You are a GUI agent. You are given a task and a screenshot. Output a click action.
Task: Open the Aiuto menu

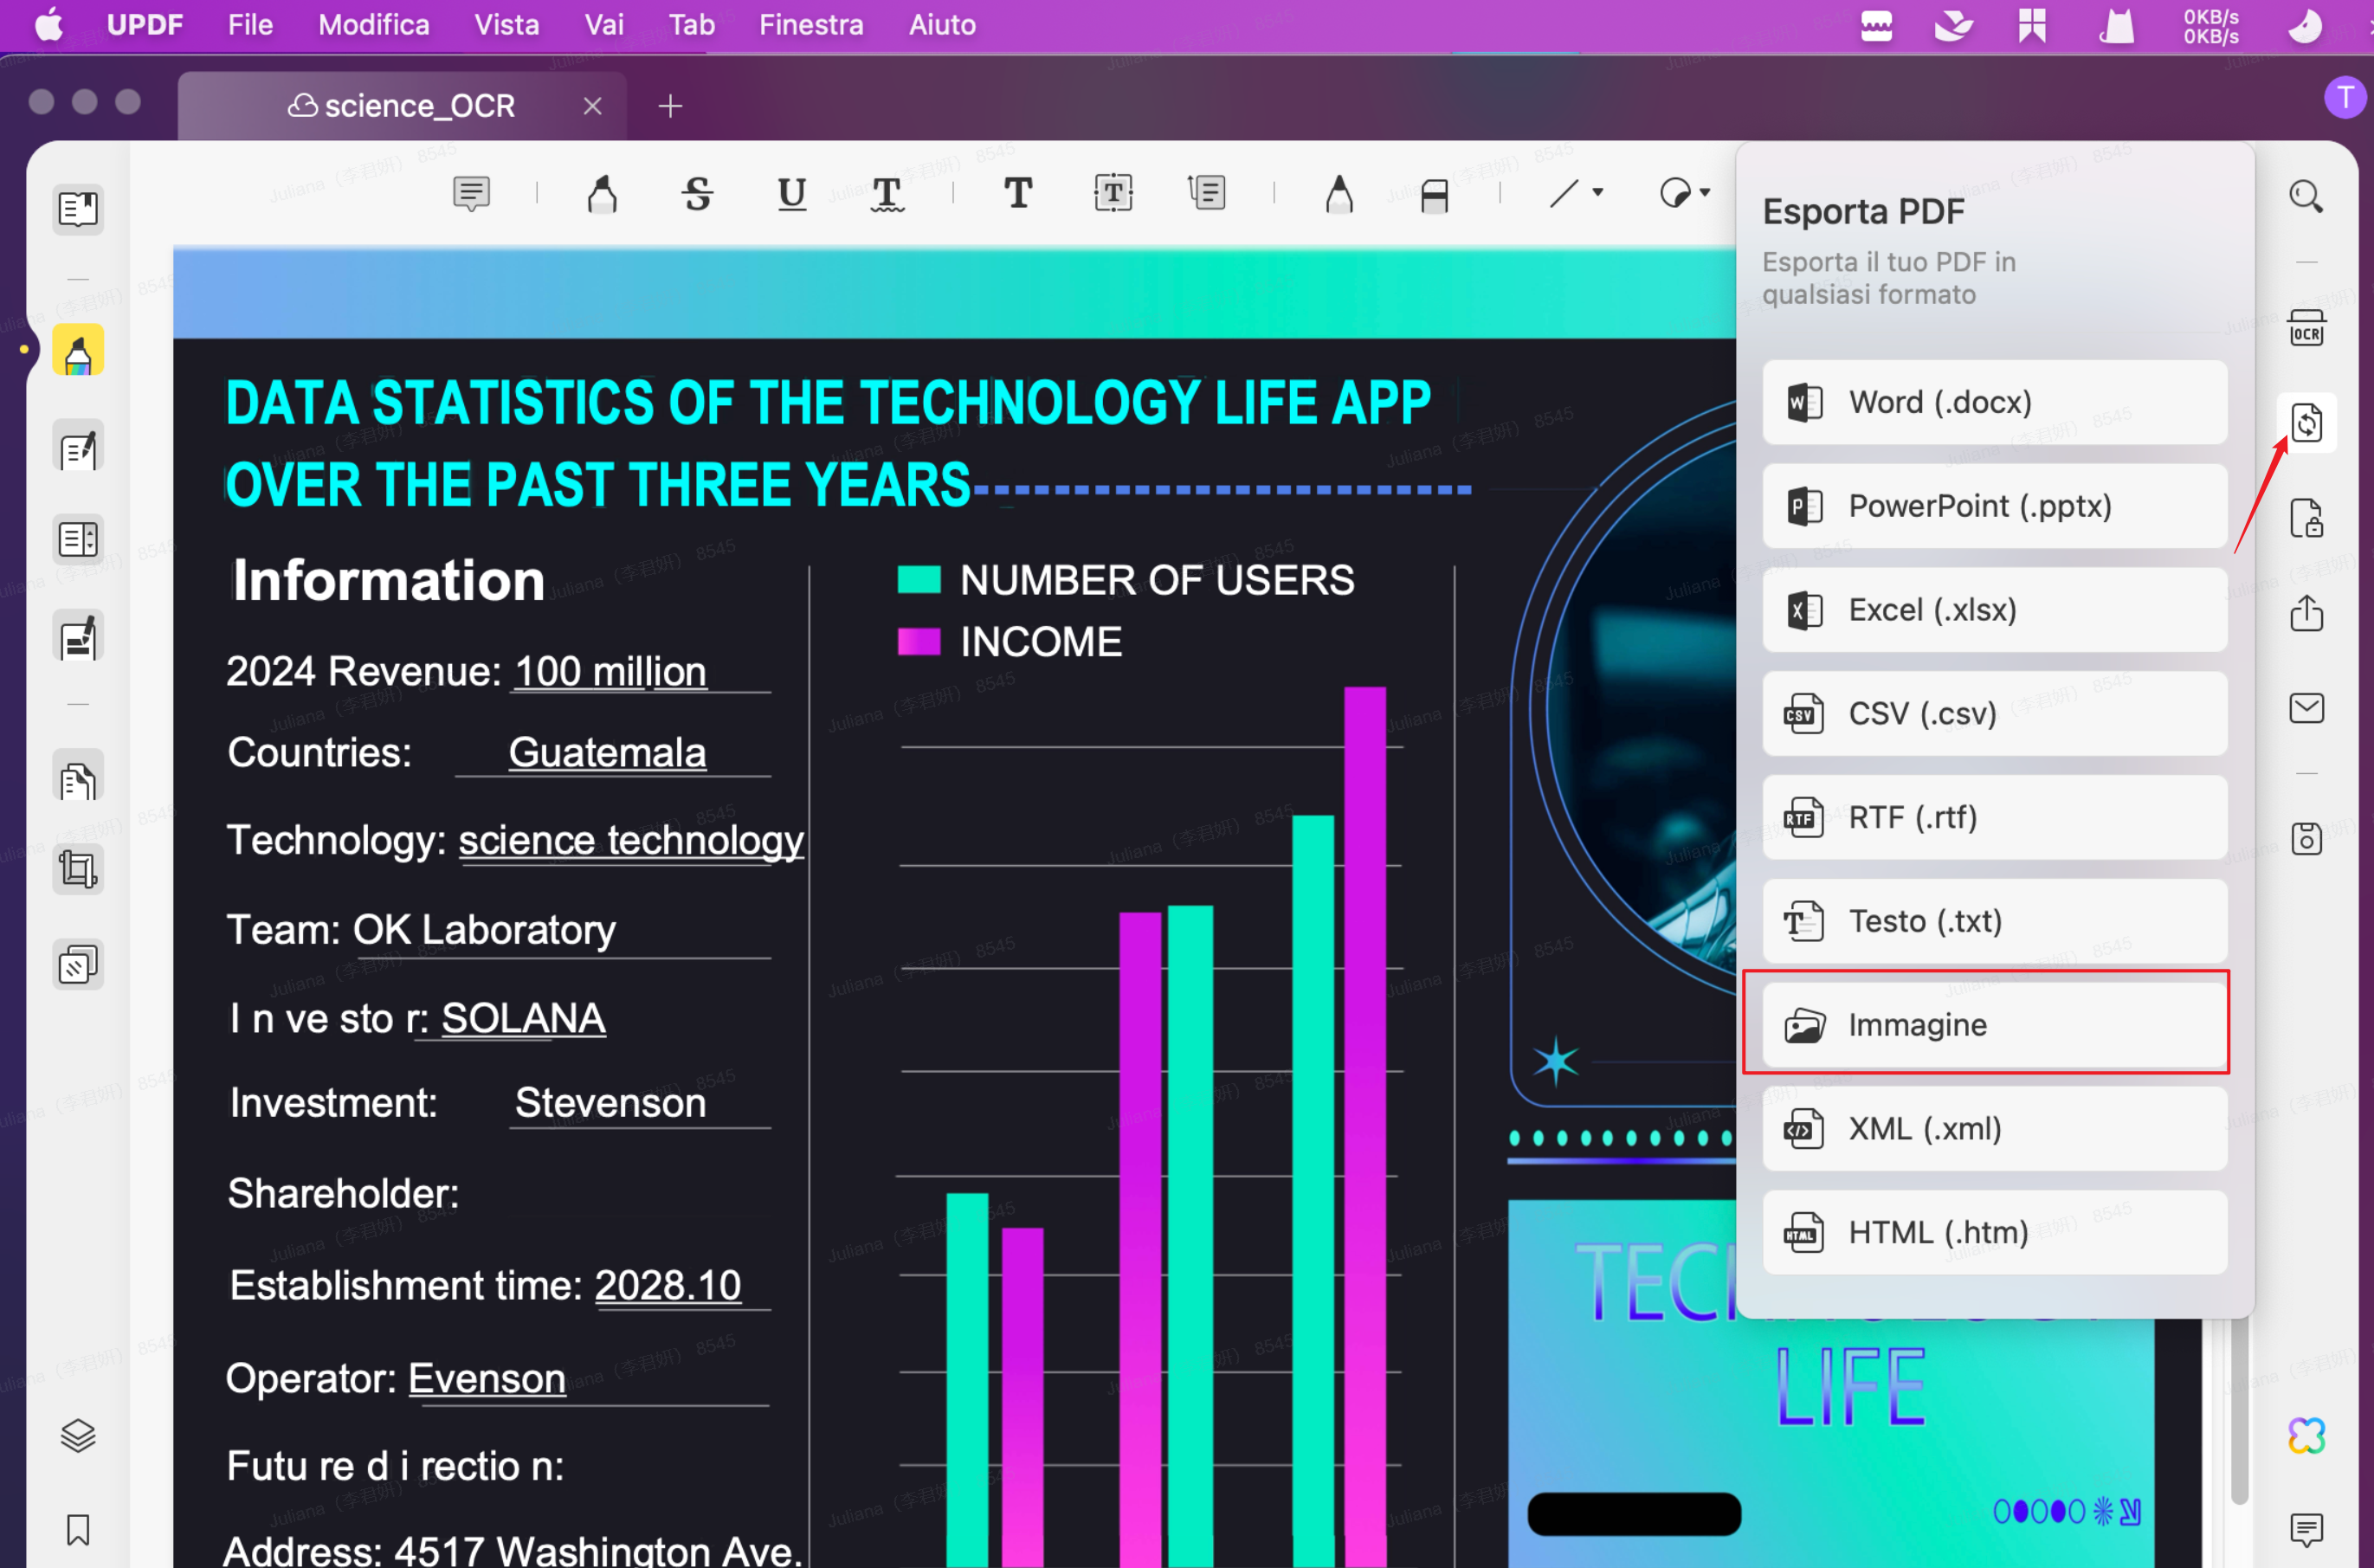tap(942, 24)
